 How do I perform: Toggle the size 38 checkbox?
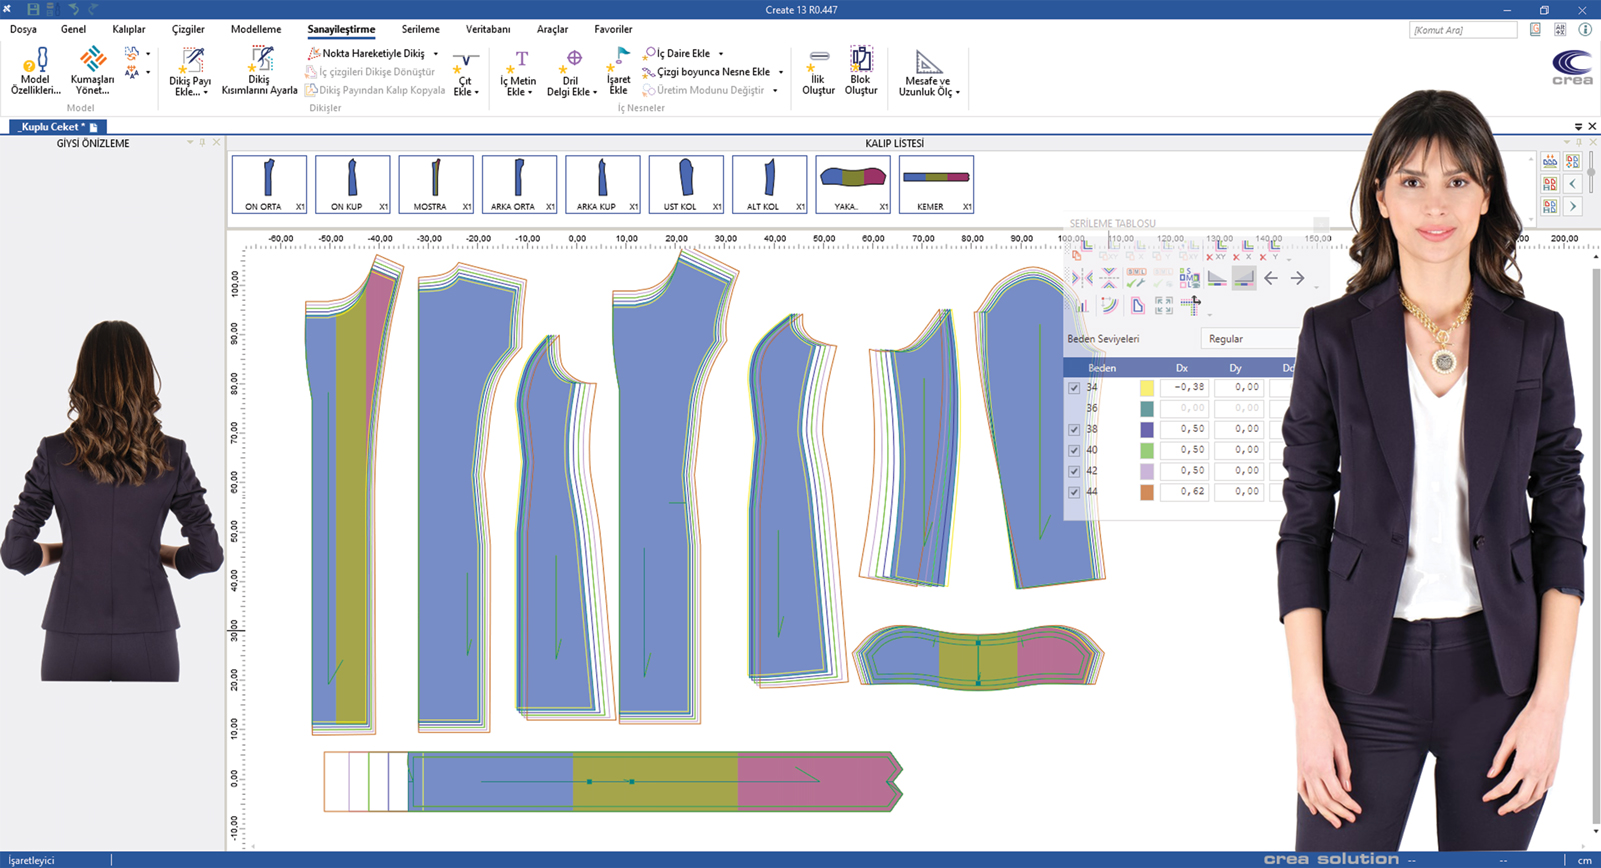point(1074,430)
